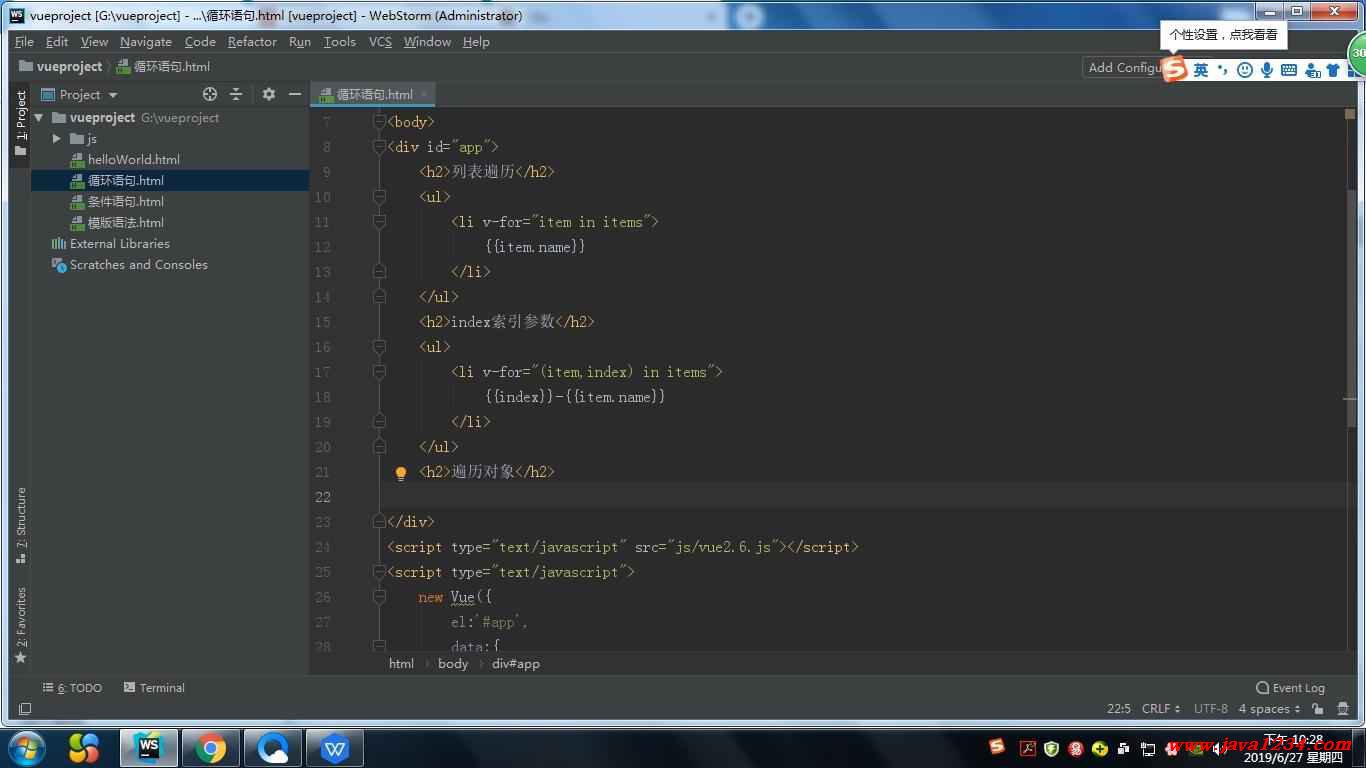Click the tool windows quick-access icon
This screenshot has width=1366, height=768.
pos(25,709)
